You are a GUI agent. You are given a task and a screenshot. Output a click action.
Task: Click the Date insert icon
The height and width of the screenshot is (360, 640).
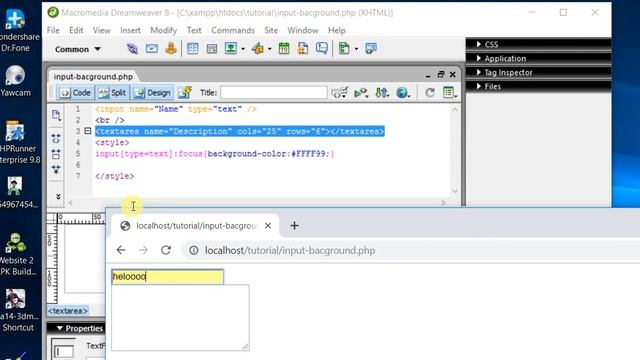click(284, 49)
